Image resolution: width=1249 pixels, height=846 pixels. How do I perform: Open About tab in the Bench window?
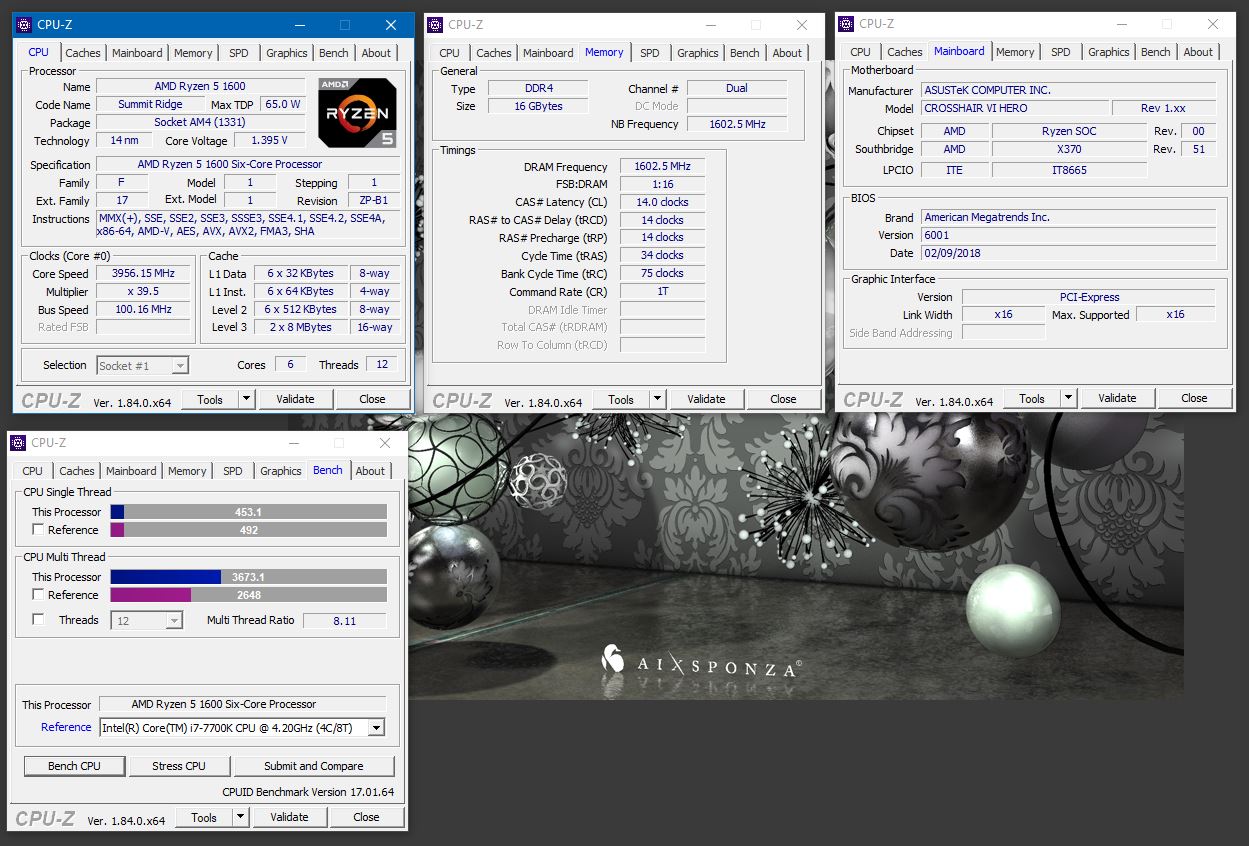370,471
